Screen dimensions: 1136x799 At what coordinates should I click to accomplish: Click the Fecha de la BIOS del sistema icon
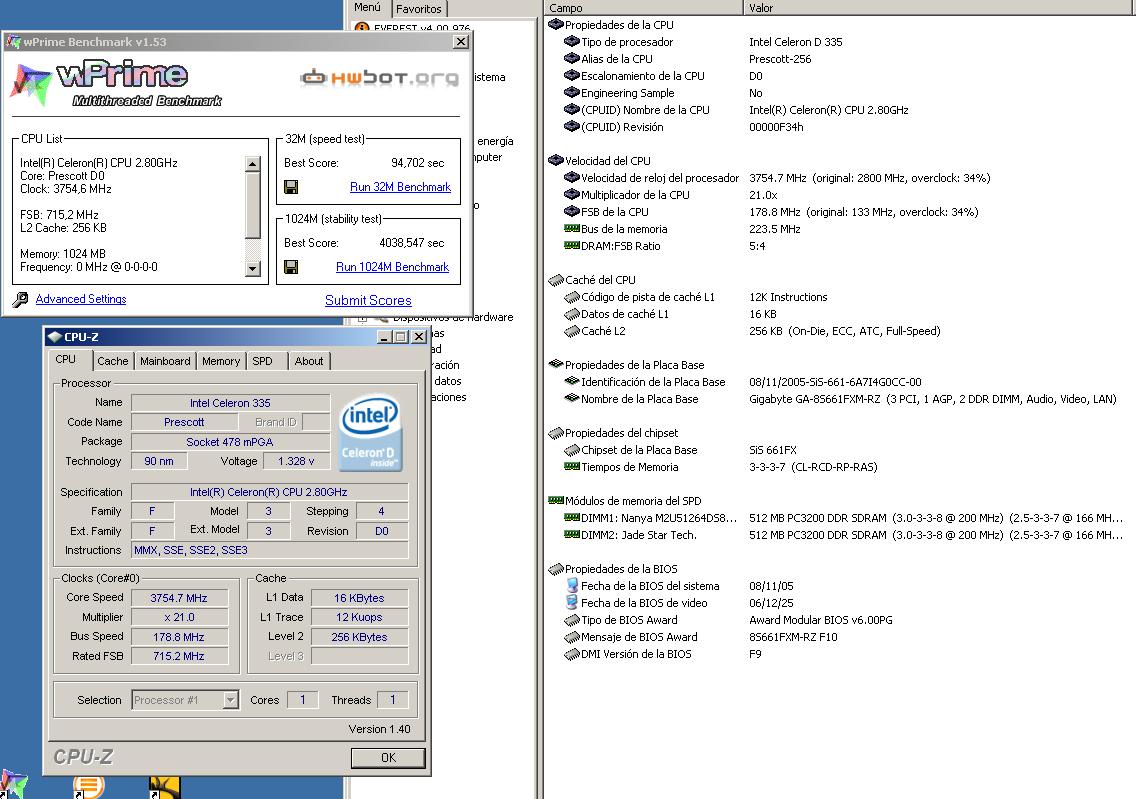point(572,585)
